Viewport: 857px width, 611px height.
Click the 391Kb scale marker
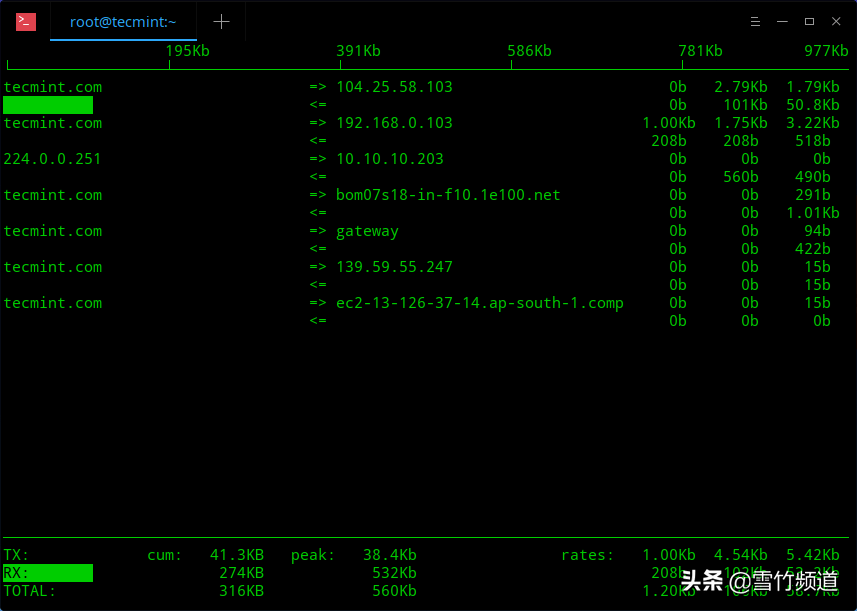[x=358, y=51]
